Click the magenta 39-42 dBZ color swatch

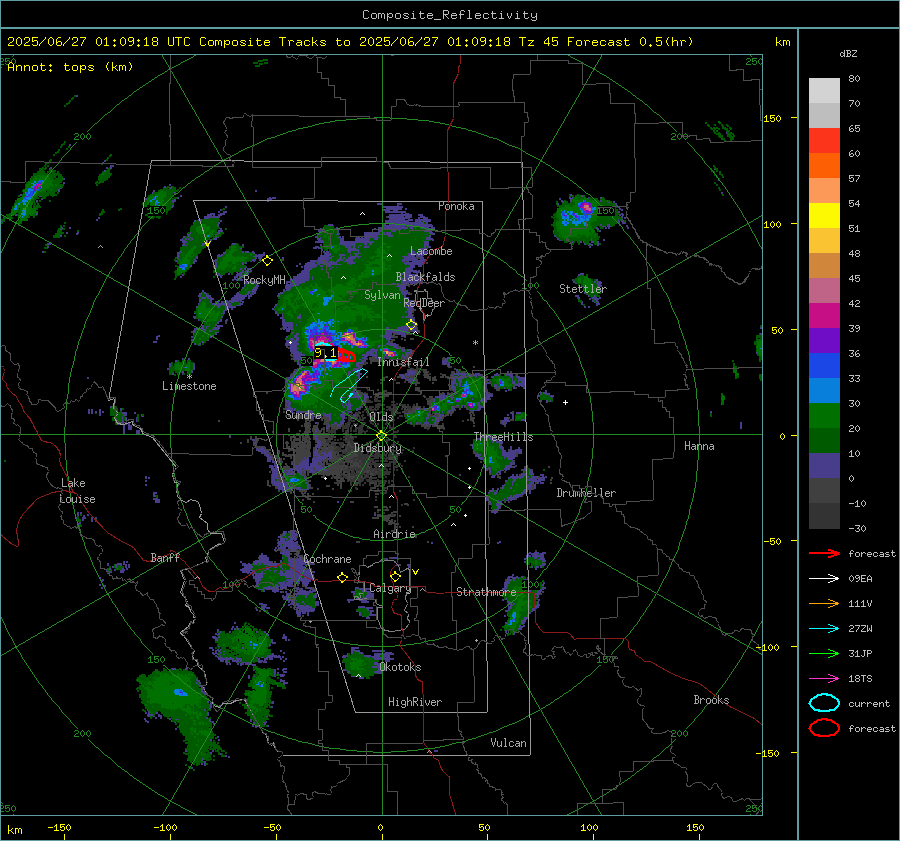(x=824, y=316)
